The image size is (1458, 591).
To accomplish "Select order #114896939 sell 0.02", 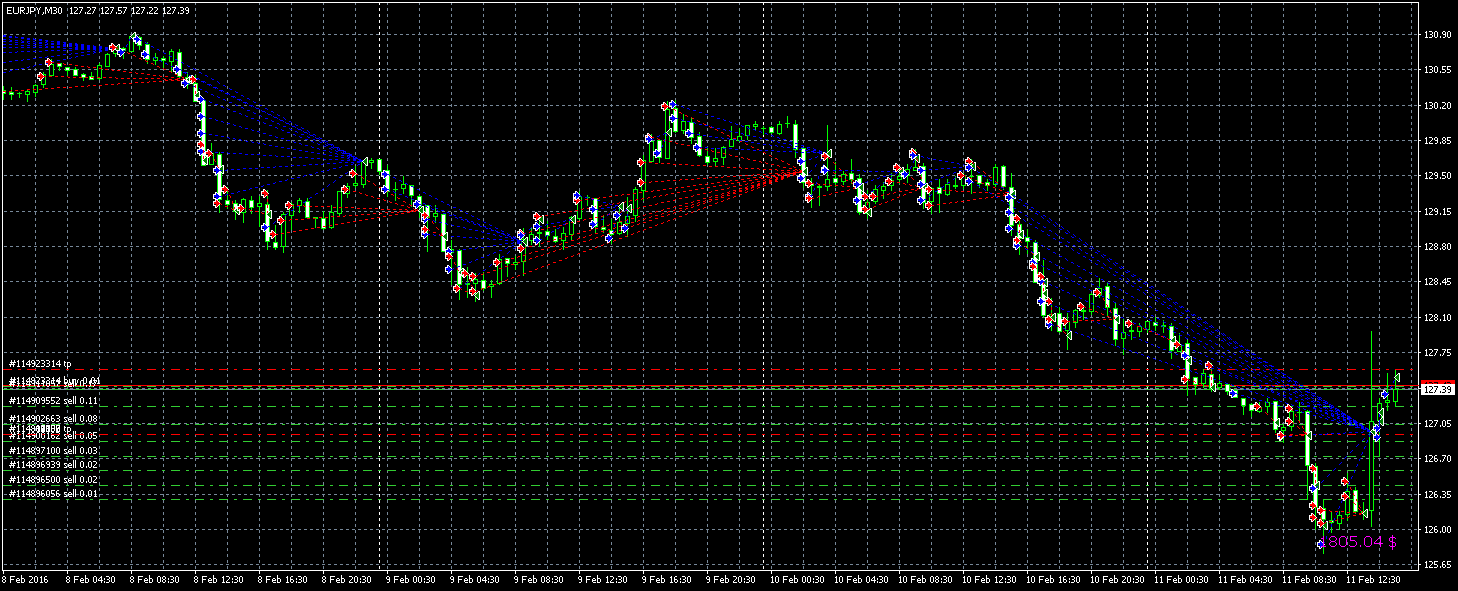I will (53, 465).
